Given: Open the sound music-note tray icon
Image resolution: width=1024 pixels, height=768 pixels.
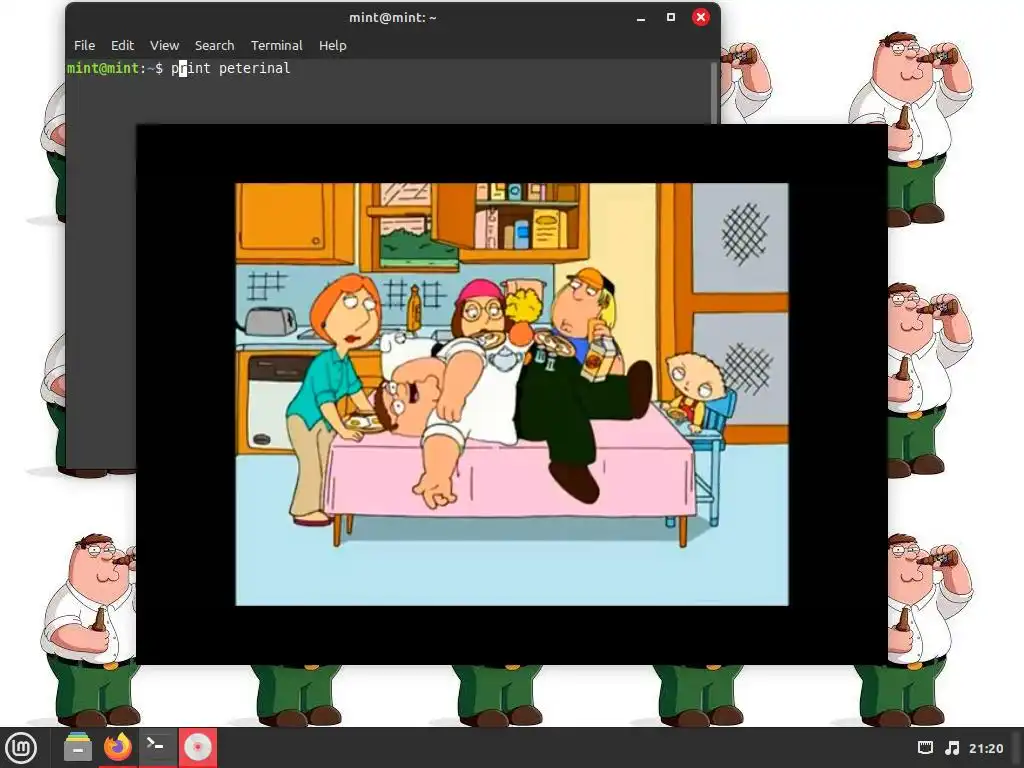Looking at the screenshot, I should tap(953, 748).
